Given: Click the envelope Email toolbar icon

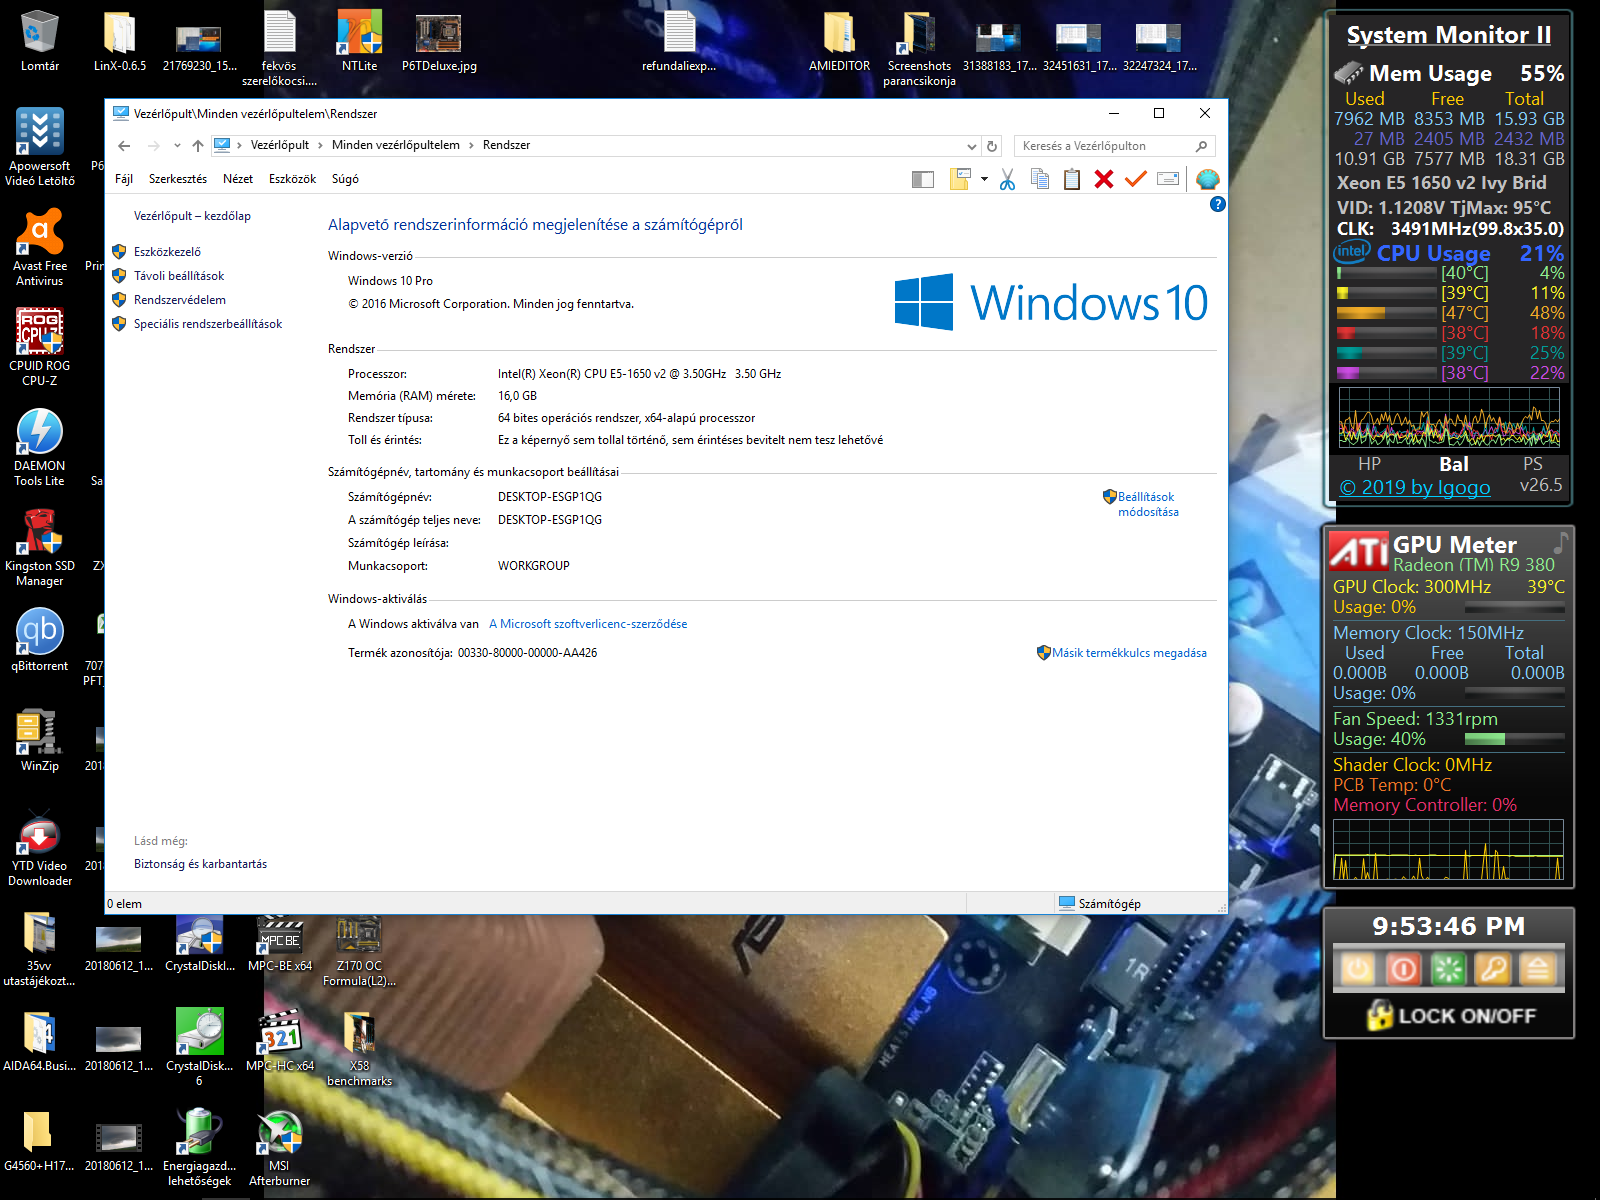Looking at the screenshot, I should pos(1168,179).
